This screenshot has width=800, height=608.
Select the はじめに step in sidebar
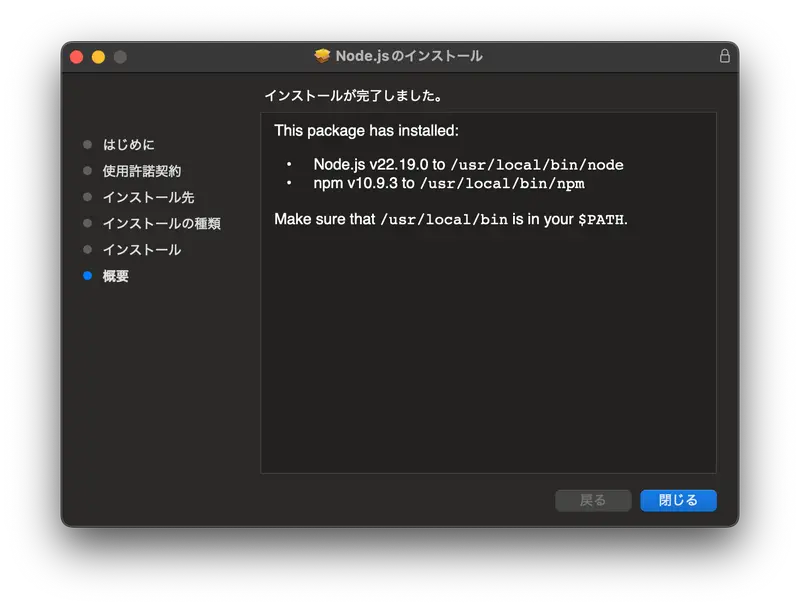coord(129,145)
